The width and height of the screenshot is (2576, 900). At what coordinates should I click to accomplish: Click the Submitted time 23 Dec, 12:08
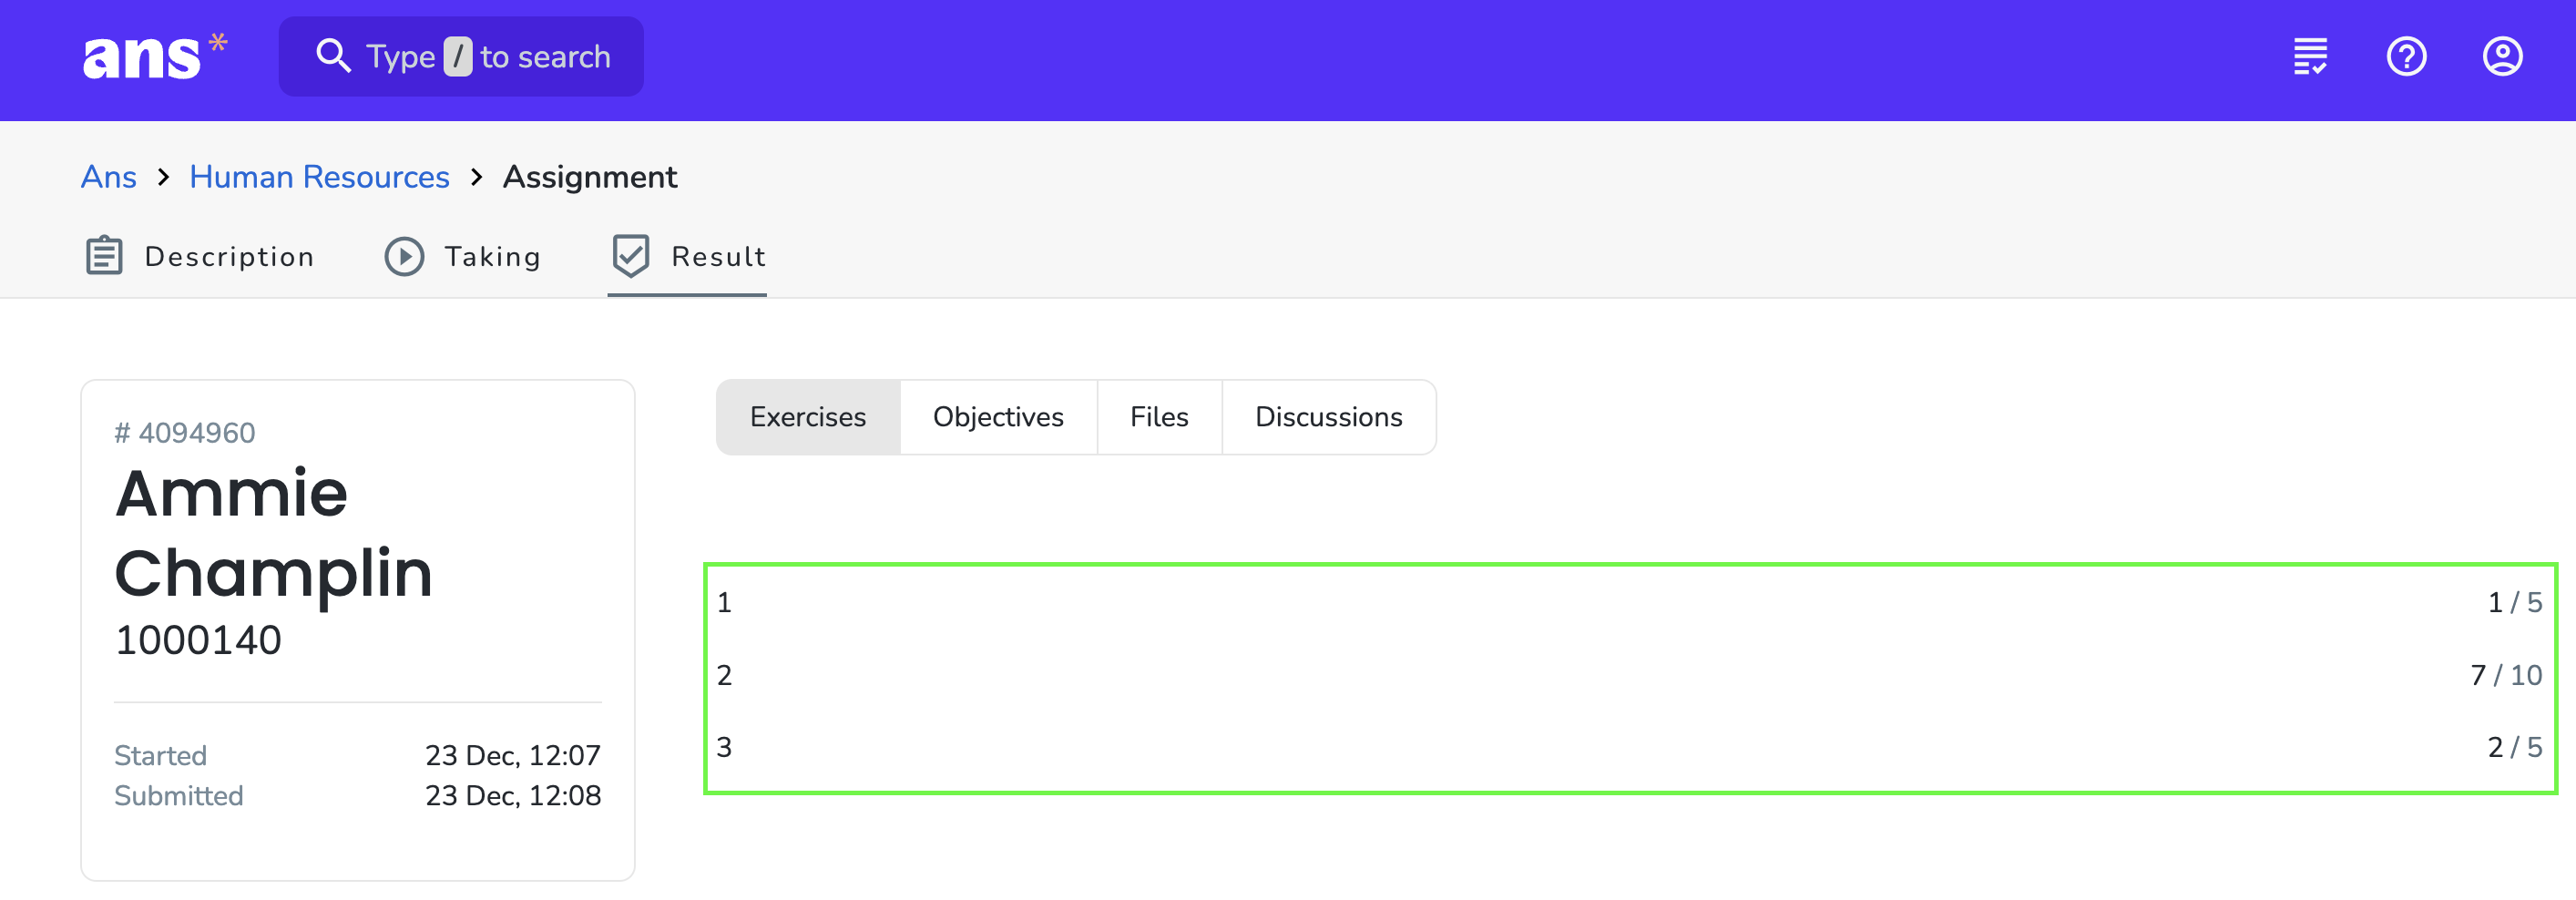click(x=513, y=796)
